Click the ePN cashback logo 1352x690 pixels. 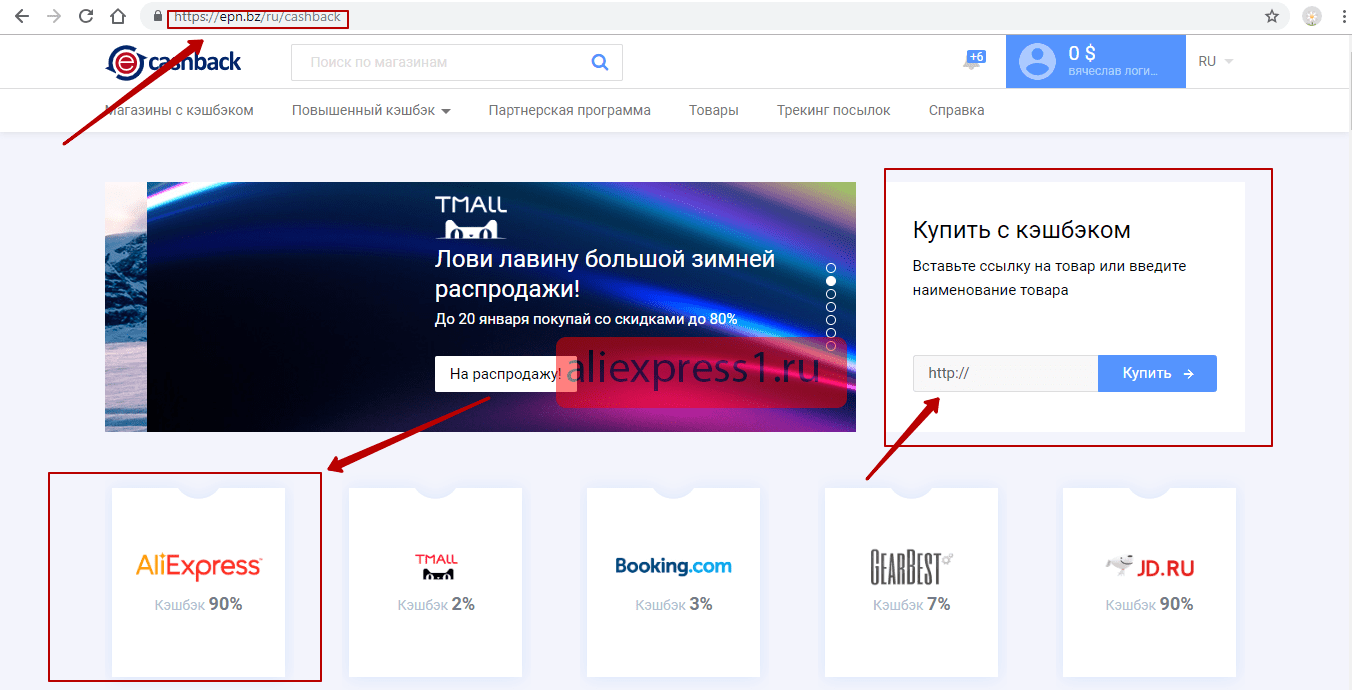[173, 61]
